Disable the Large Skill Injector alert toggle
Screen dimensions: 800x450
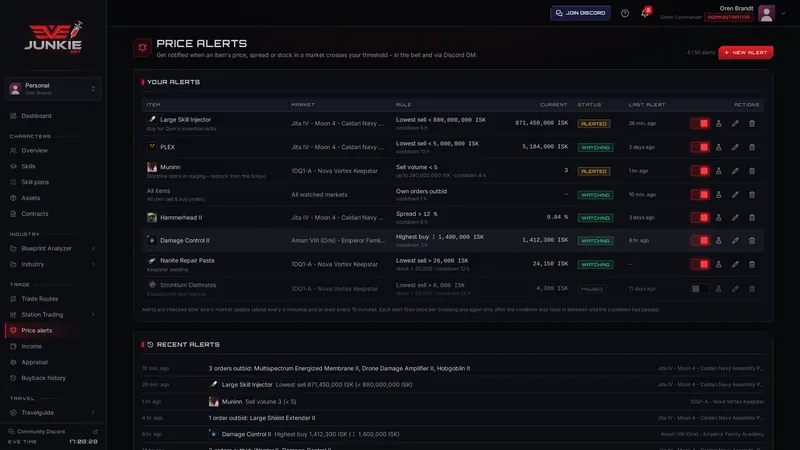pos(699,123)
